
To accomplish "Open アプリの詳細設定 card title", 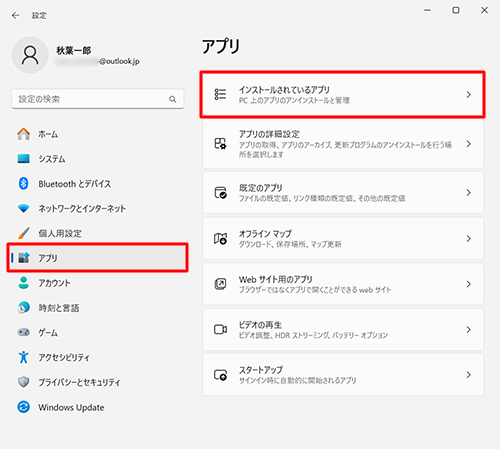I will tap(269, 134).
